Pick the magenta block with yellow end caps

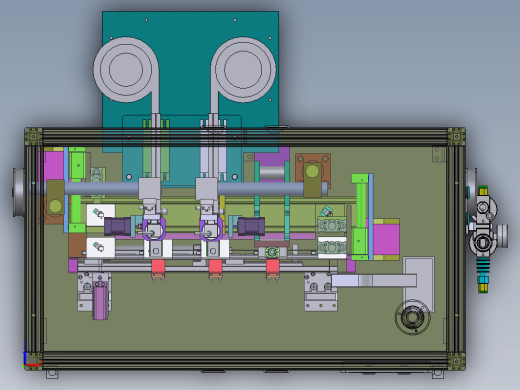386,239
